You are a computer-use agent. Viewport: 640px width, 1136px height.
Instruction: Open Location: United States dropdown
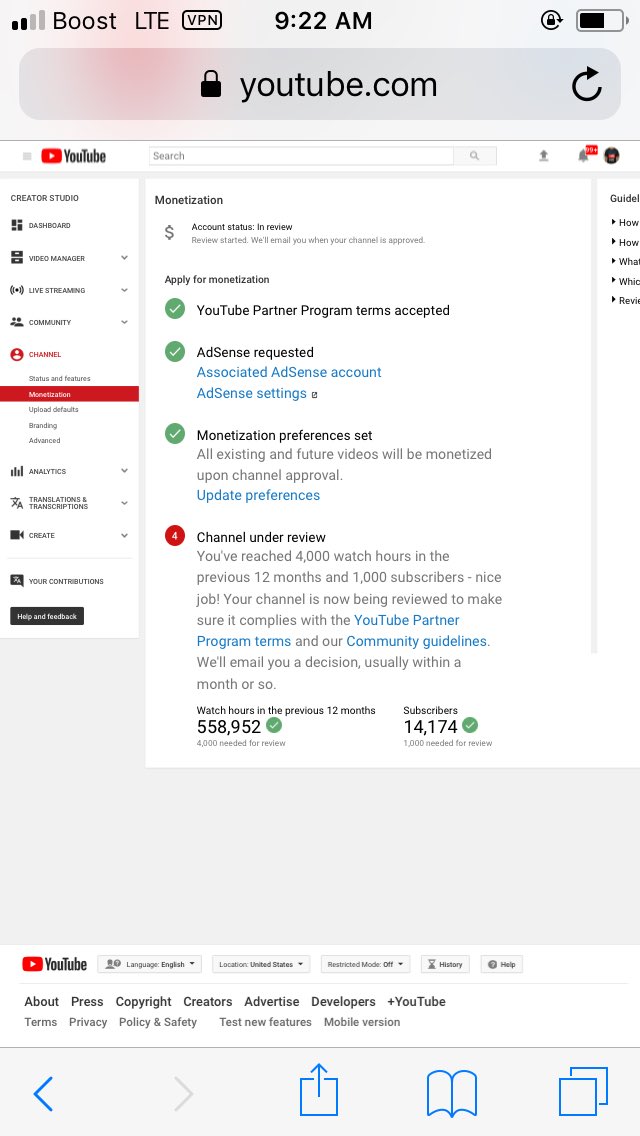[x=261, y=964]
